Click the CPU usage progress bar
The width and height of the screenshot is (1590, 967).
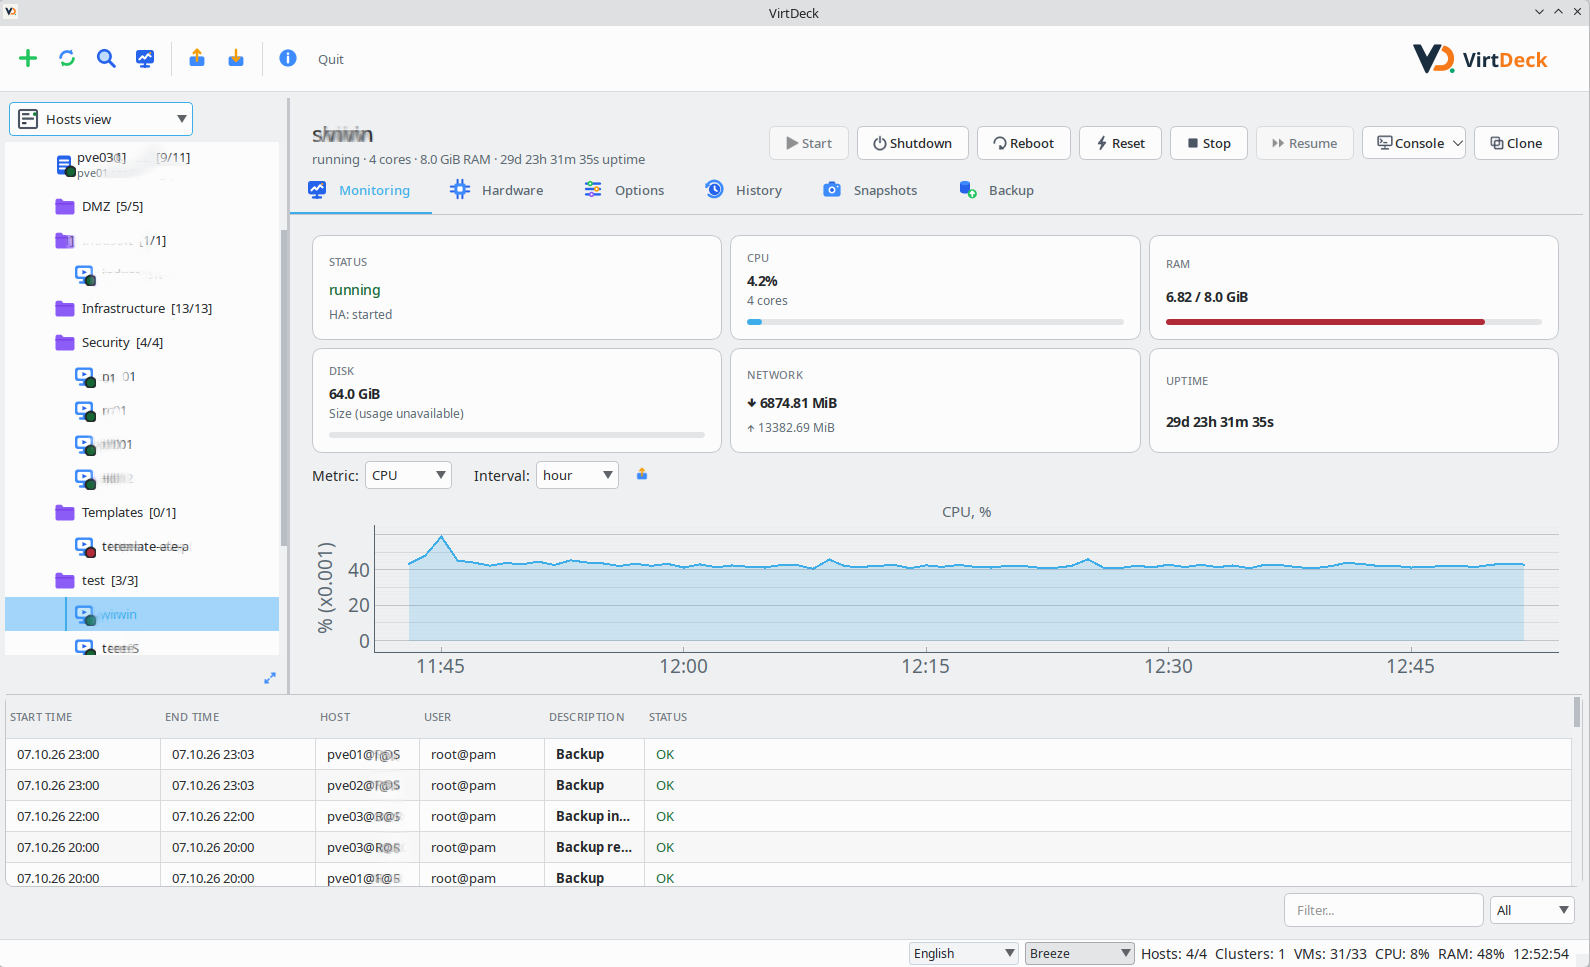[x=935, y=322]
